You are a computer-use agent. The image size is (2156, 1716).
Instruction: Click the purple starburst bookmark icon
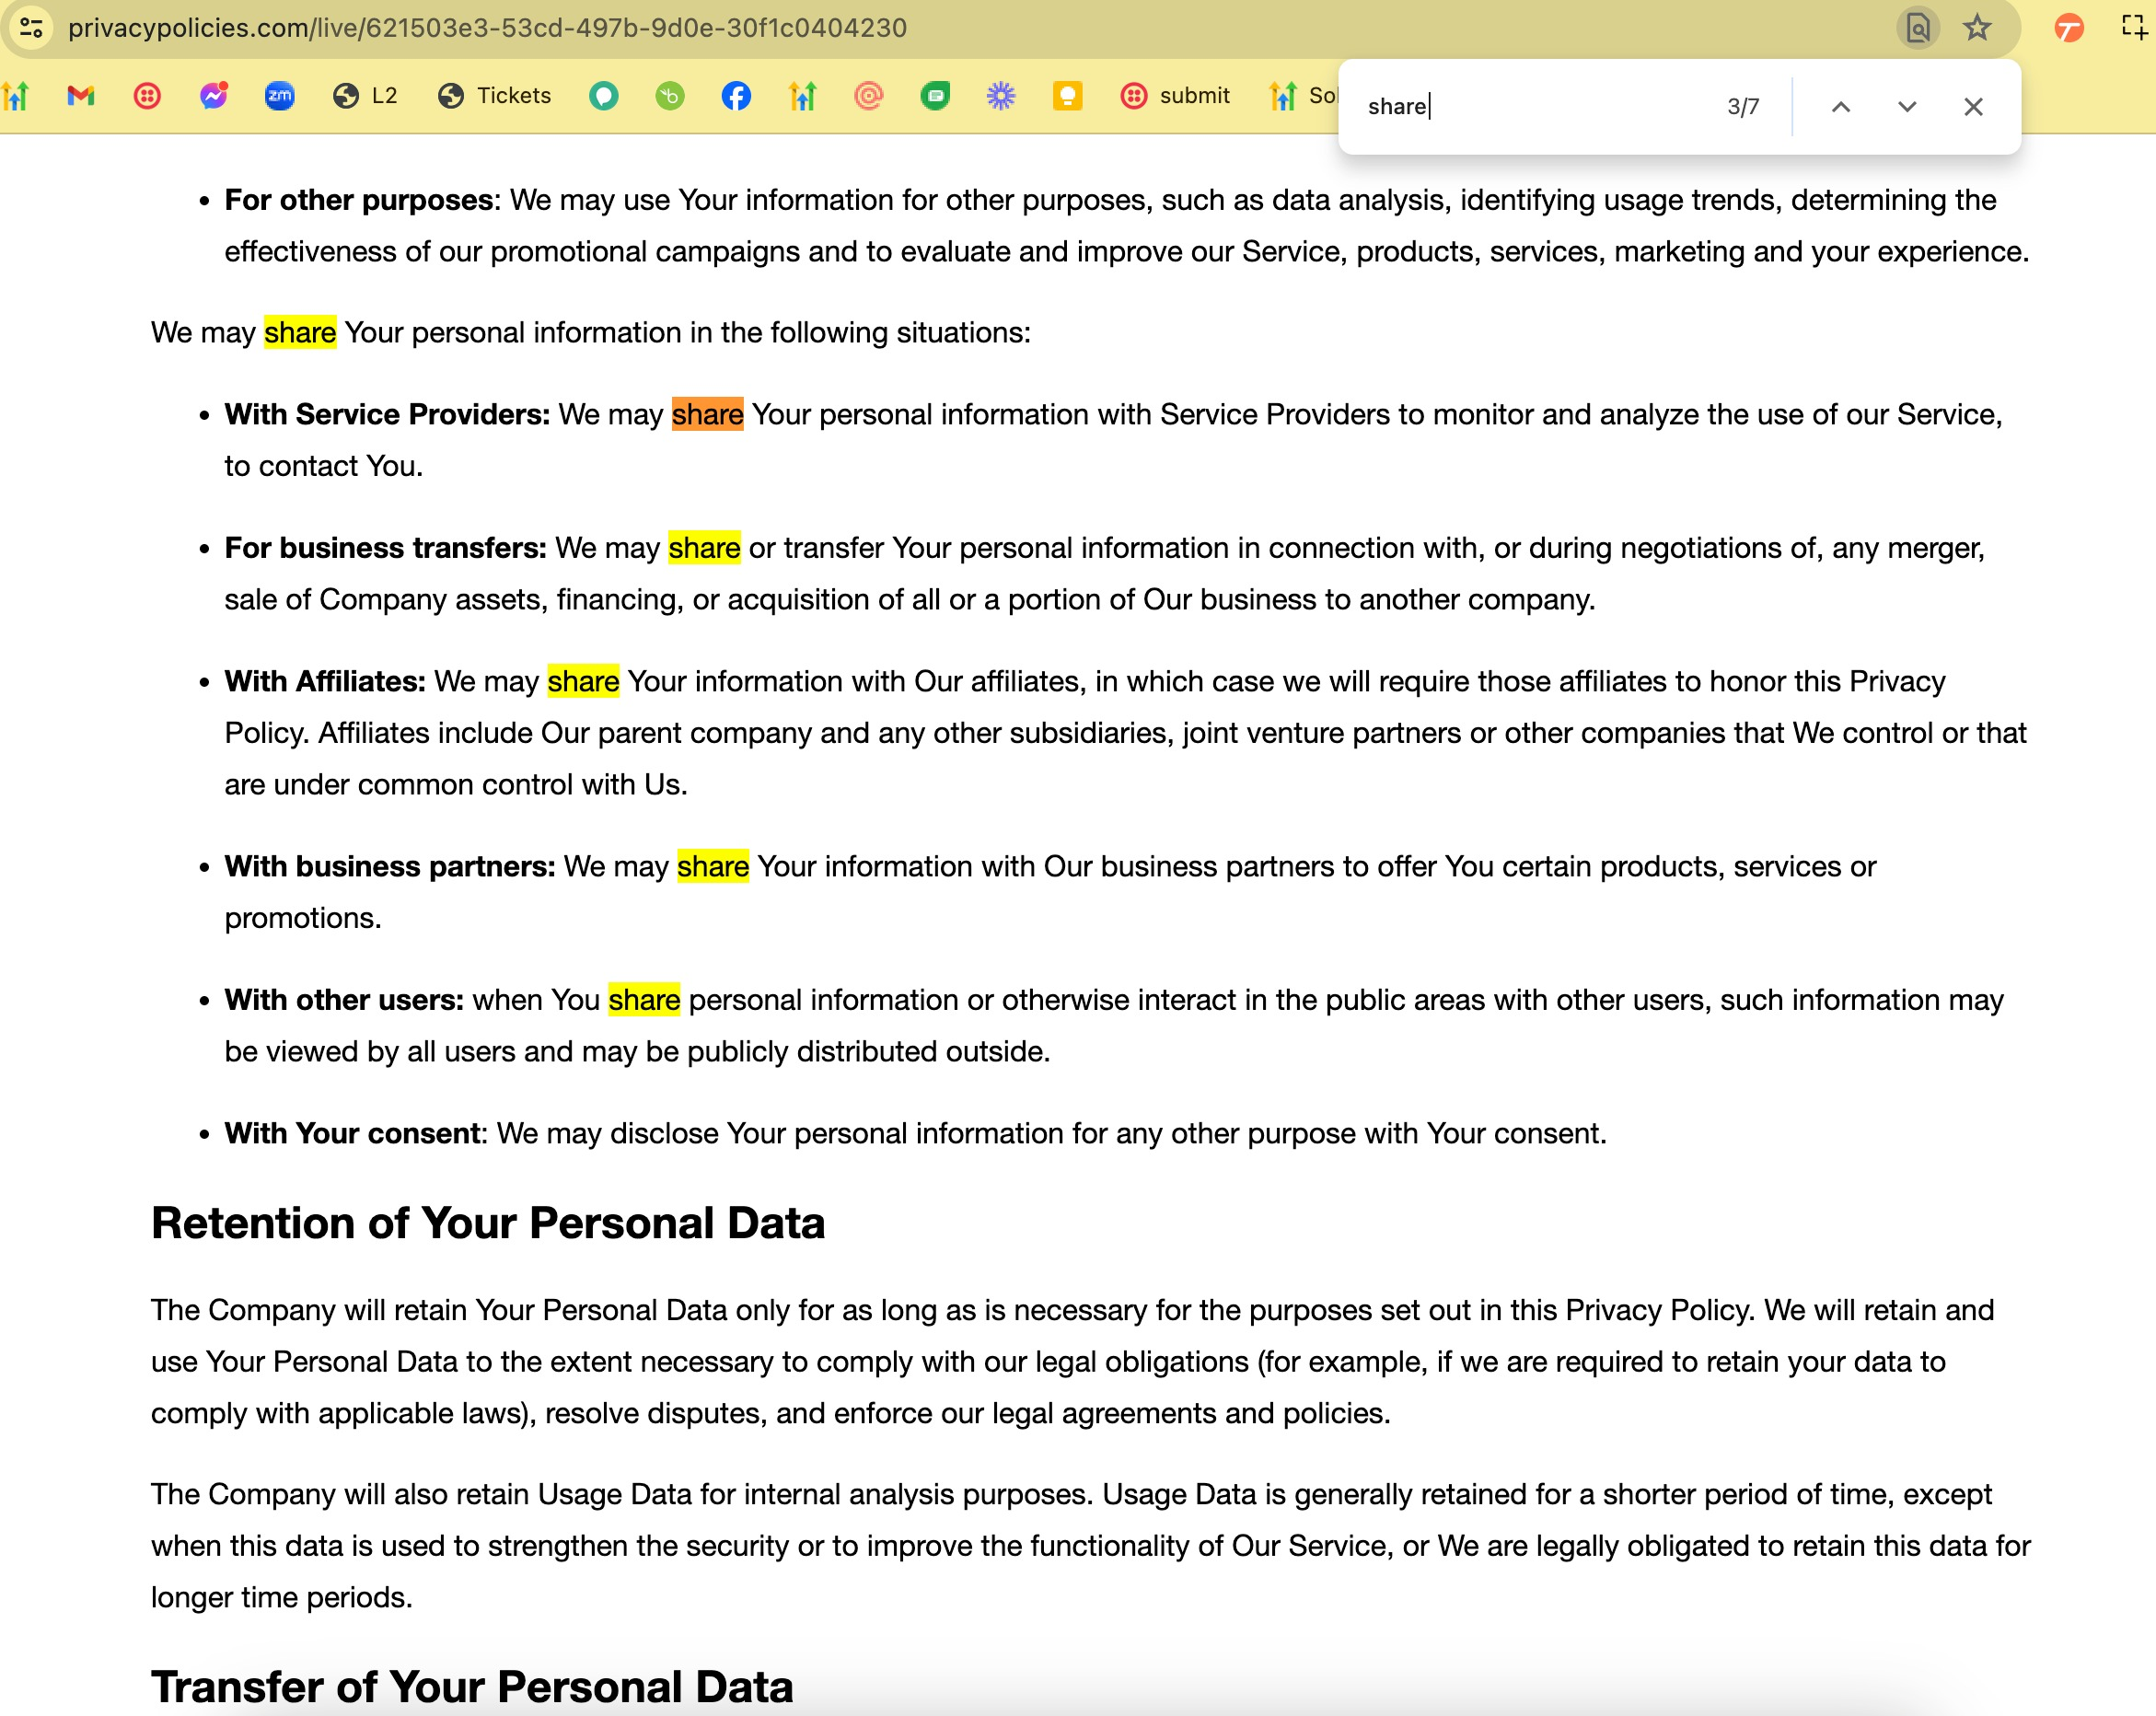[1000, 96]
